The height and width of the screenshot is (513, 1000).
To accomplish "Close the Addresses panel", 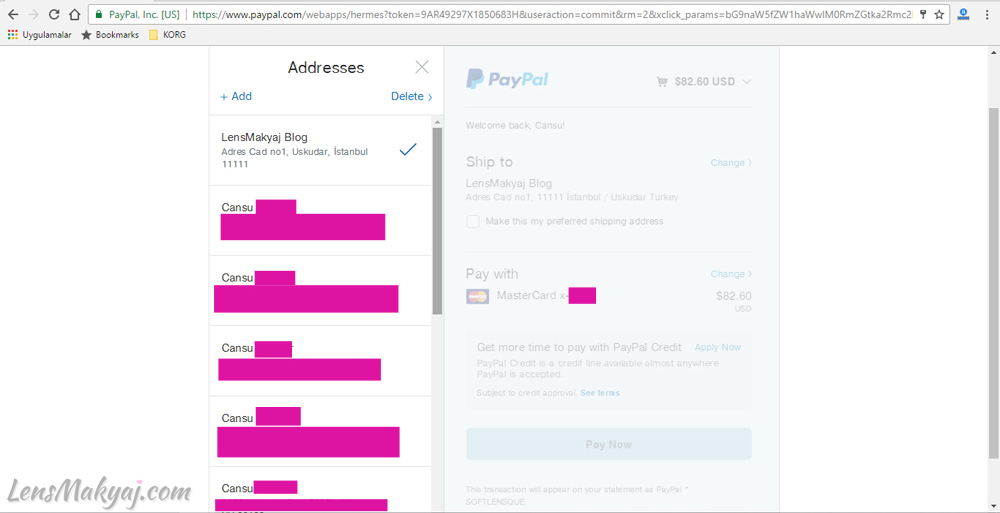I will pyautogui.click(x=422, y=67).
